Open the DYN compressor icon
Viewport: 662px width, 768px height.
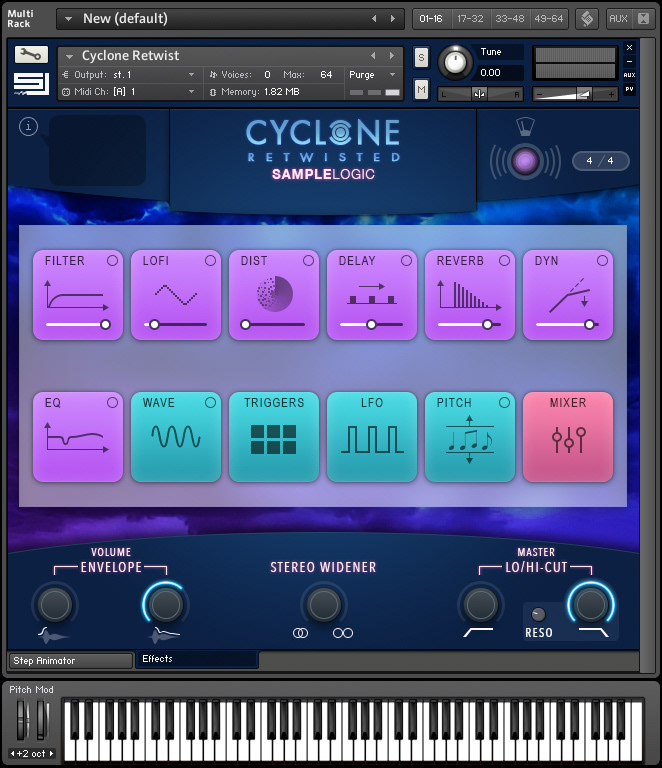click(569, 295)
